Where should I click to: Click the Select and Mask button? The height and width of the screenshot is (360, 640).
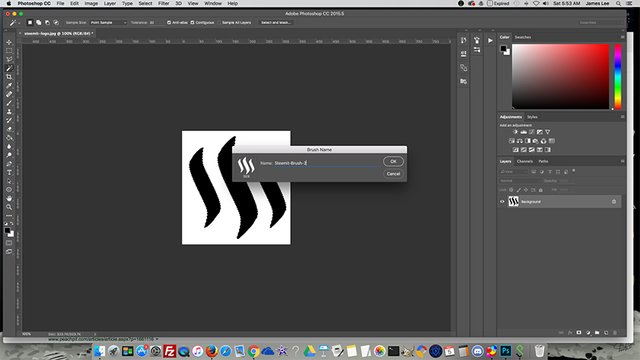pyautogui.click(x=276, y=22)
